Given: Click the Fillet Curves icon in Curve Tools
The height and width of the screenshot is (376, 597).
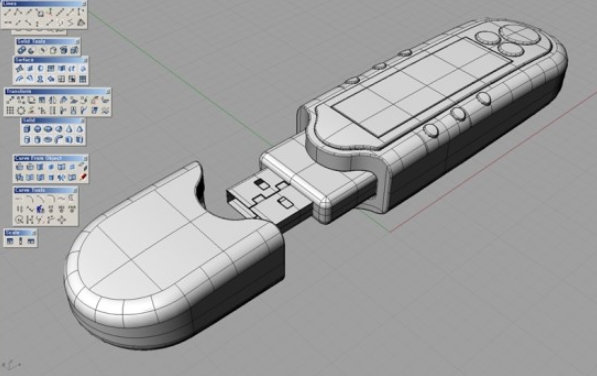Looking at the screenshot, I should (x=30, y=199).
